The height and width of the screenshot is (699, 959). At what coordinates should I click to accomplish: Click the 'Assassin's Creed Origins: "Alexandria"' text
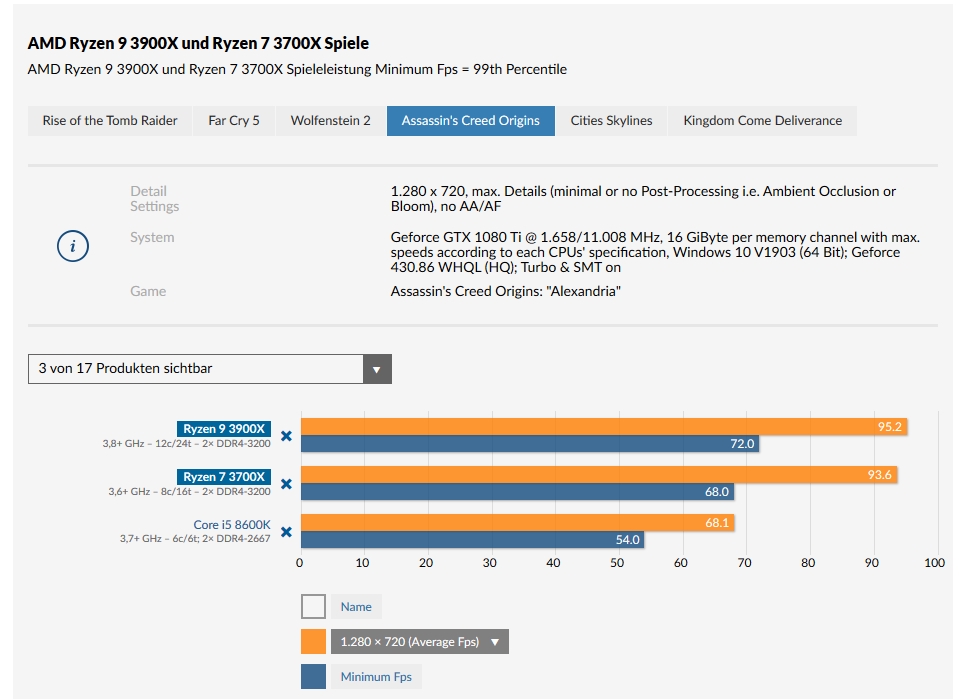506,291
